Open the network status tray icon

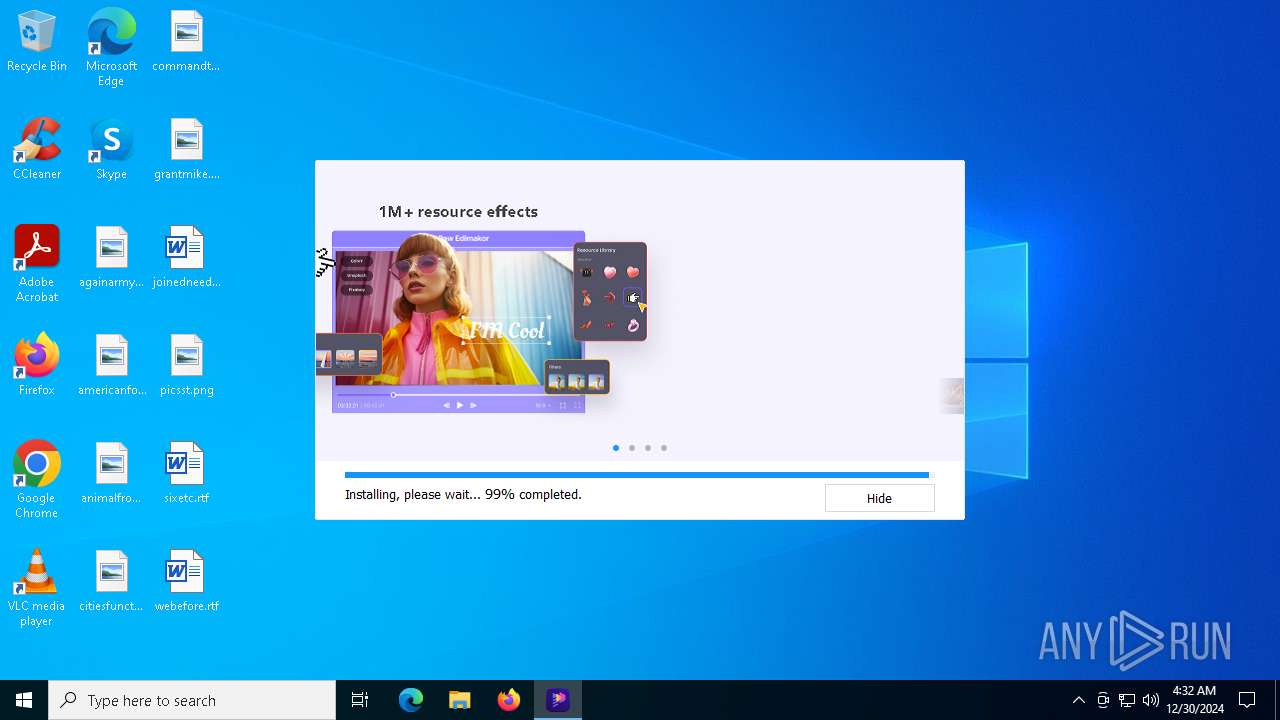click(1127, 700)
